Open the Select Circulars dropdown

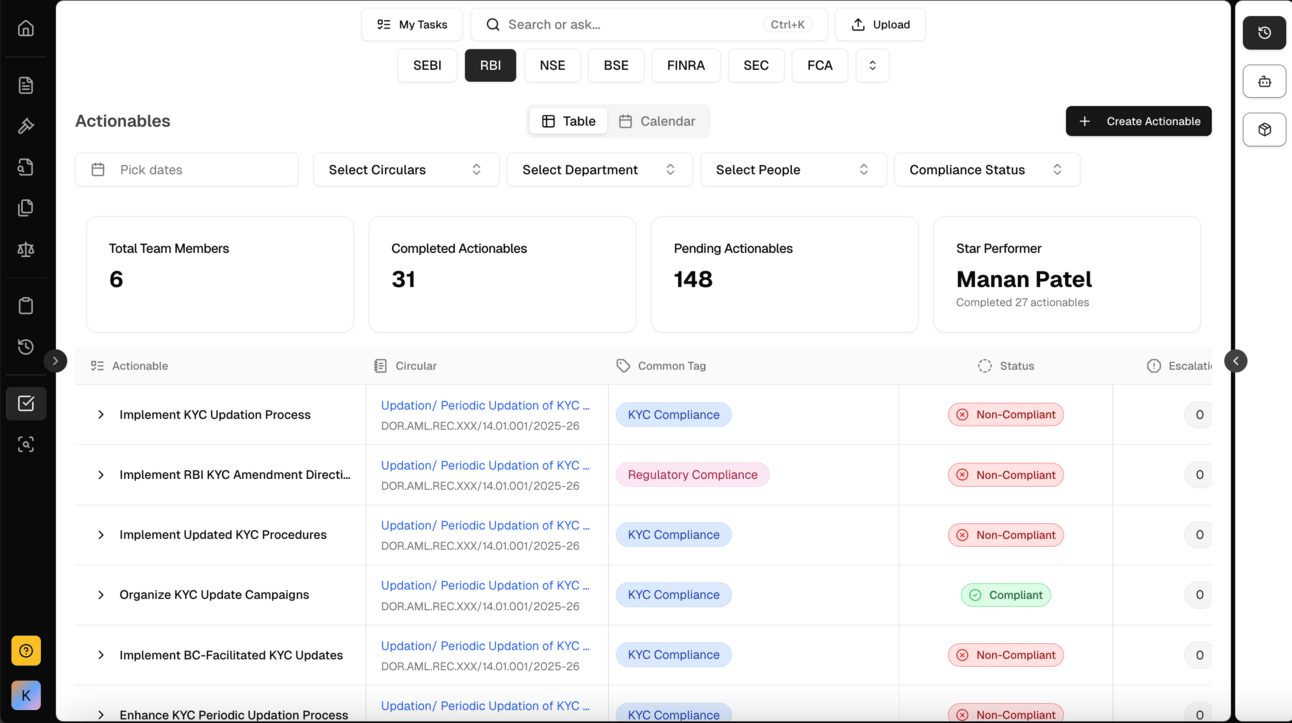click(405, 170)
